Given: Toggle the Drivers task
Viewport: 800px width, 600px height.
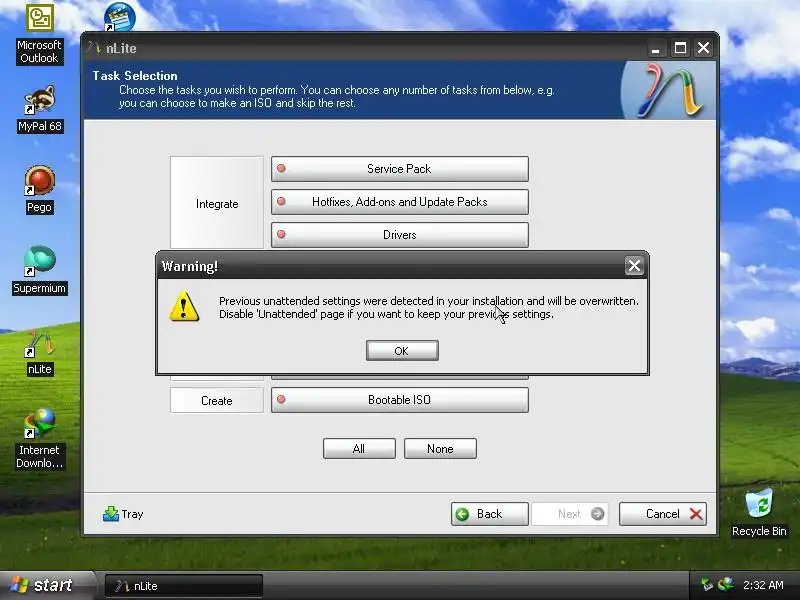Looking at the screenshot, I should tap(399, 235).
